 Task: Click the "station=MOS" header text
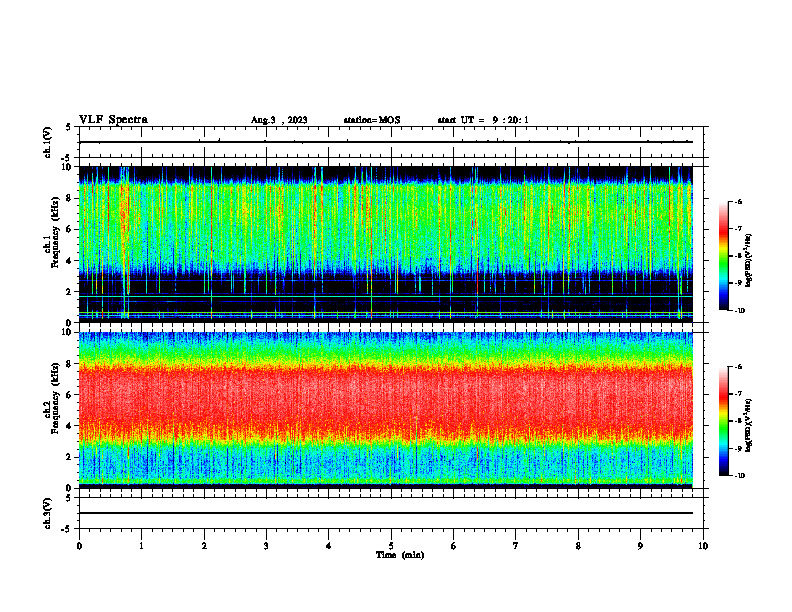tap(372, 120)
